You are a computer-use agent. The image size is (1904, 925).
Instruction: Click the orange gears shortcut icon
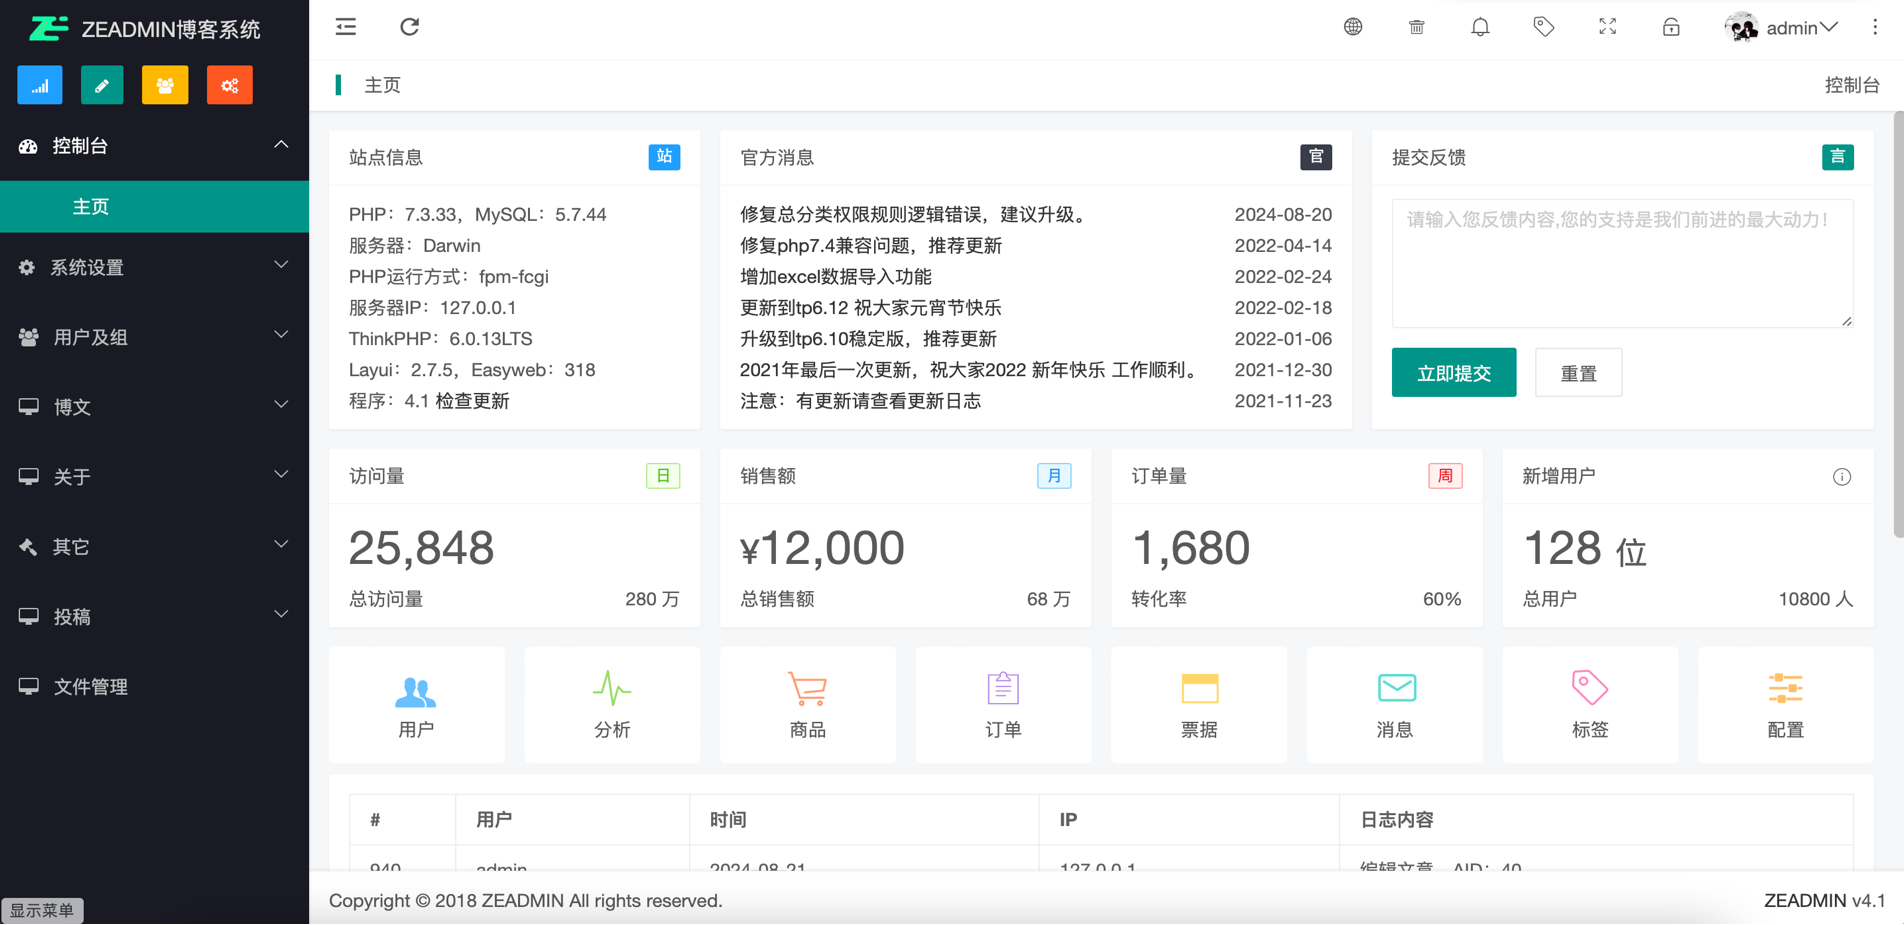pyautogui.click(x=229, y=86)
